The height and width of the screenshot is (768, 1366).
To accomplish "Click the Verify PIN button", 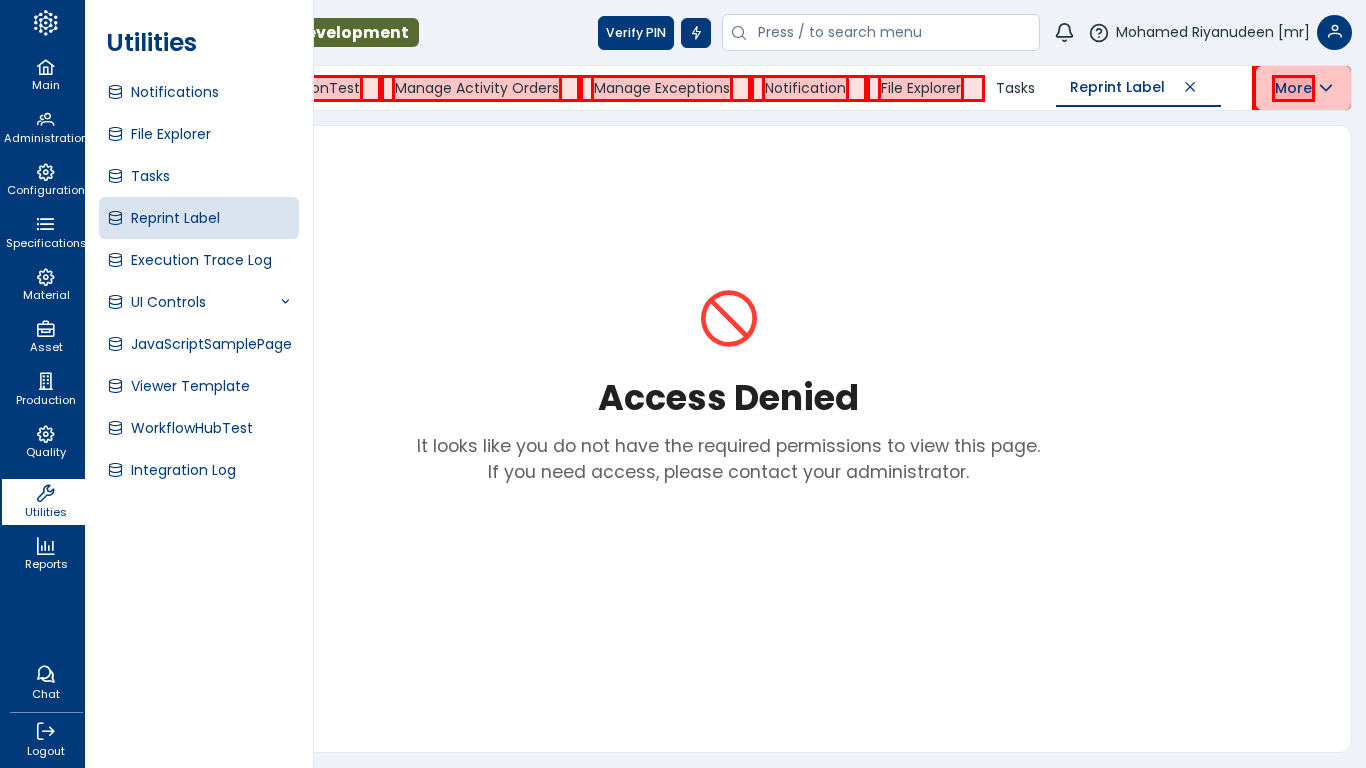I will pos(636,33).
